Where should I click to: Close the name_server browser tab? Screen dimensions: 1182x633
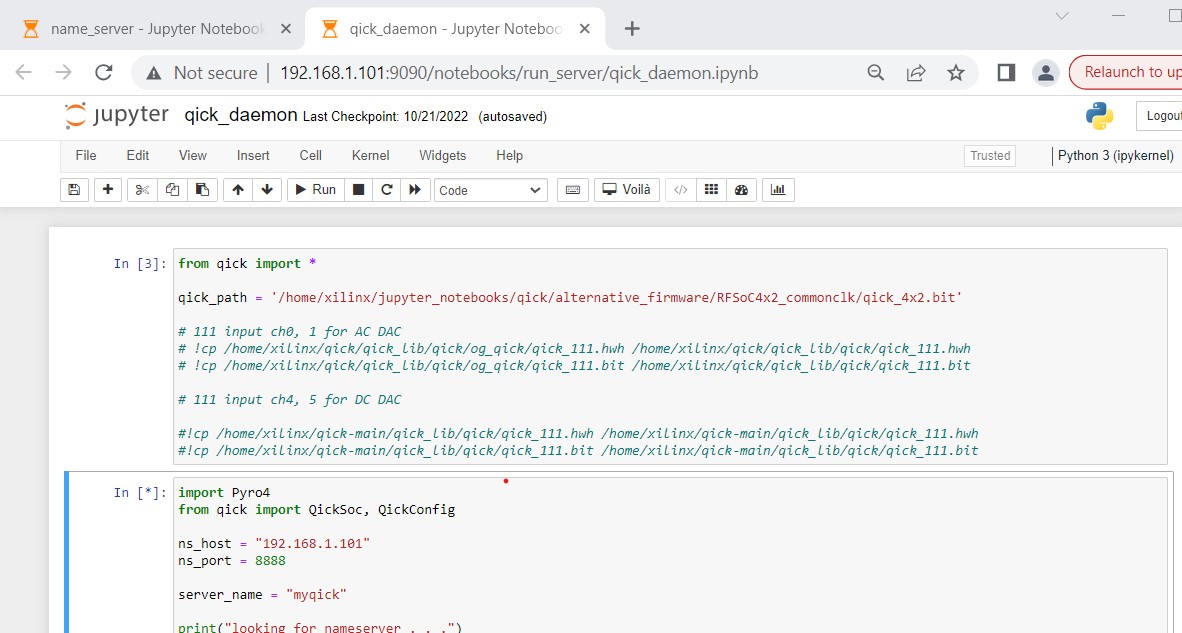click(x=286, y=29)
